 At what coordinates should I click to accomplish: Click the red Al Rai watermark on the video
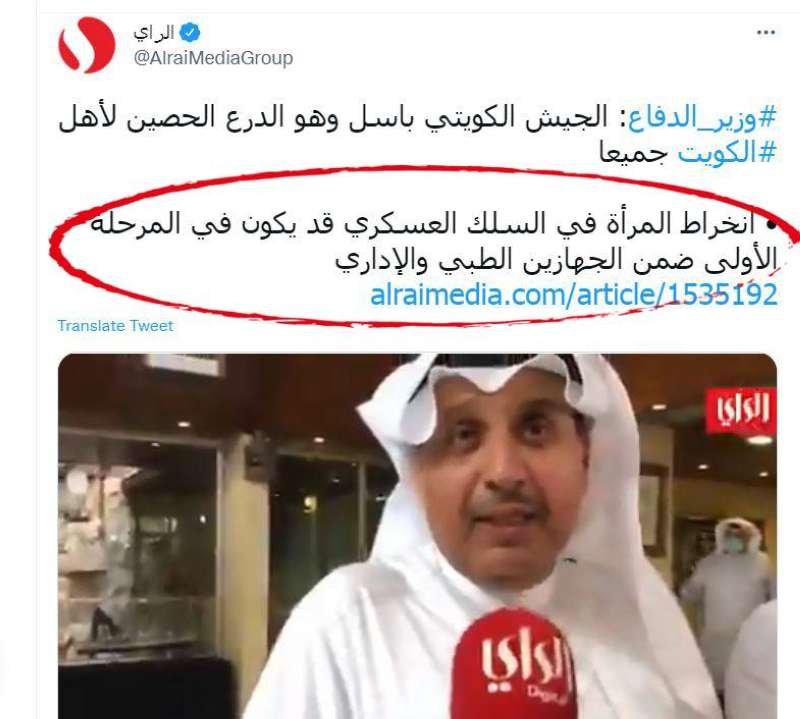(741, 410)
